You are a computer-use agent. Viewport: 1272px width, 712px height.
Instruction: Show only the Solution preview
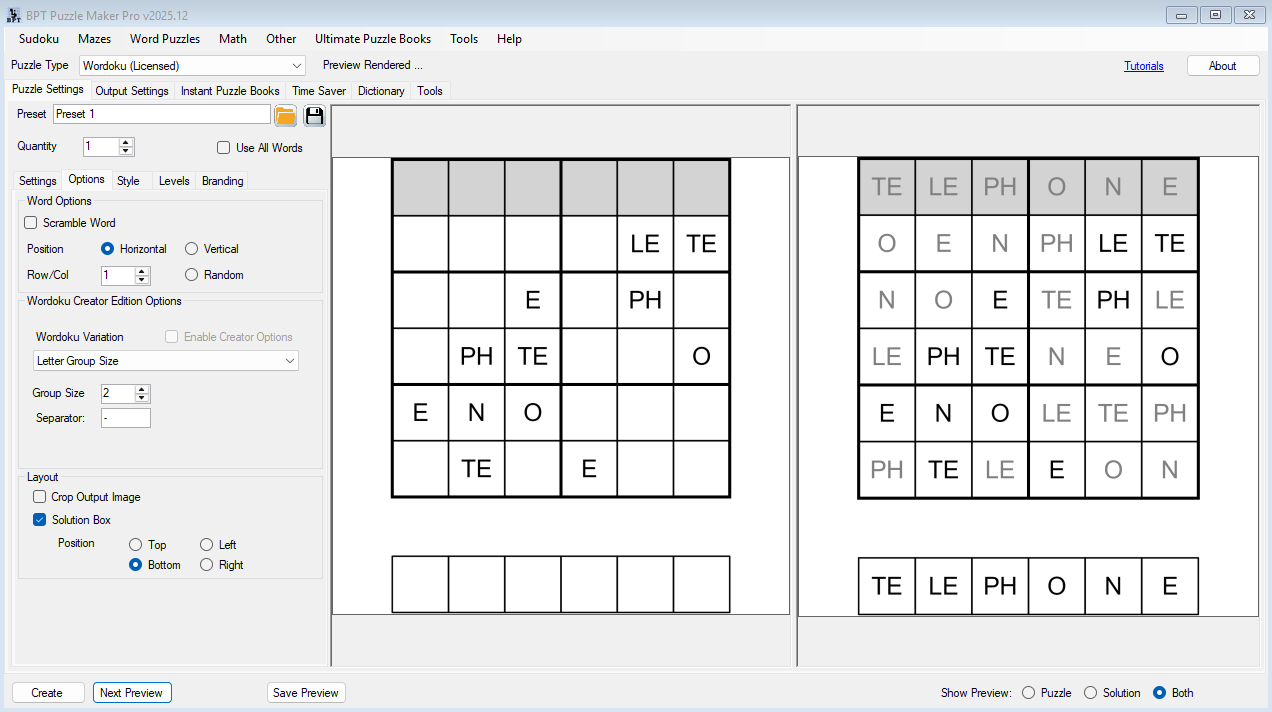click(1091, 693)
